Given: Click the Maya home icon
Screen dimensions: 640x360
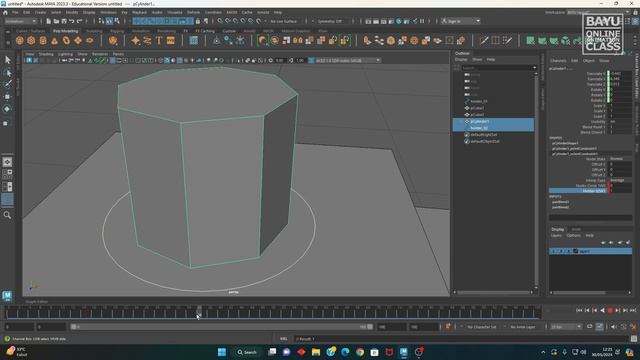Looking at the screenshot, I should coord(5,13).
